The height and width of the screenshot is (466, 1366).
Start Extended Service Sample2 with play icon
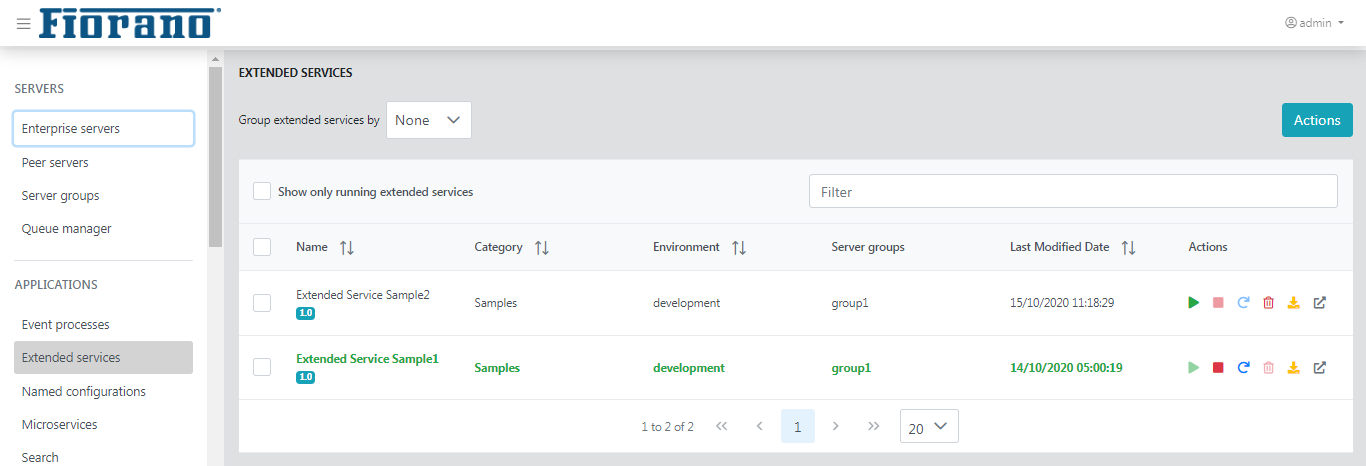point(1193,303)
